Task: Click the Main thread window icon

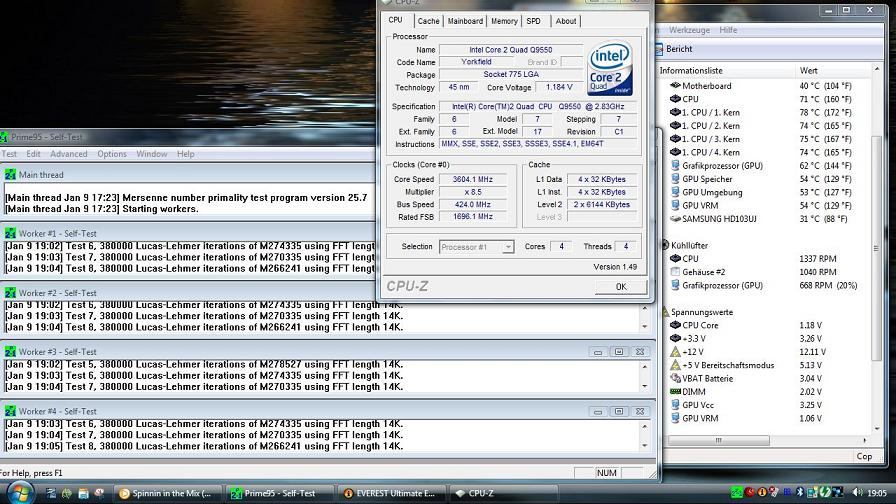Action: [10, 175]
